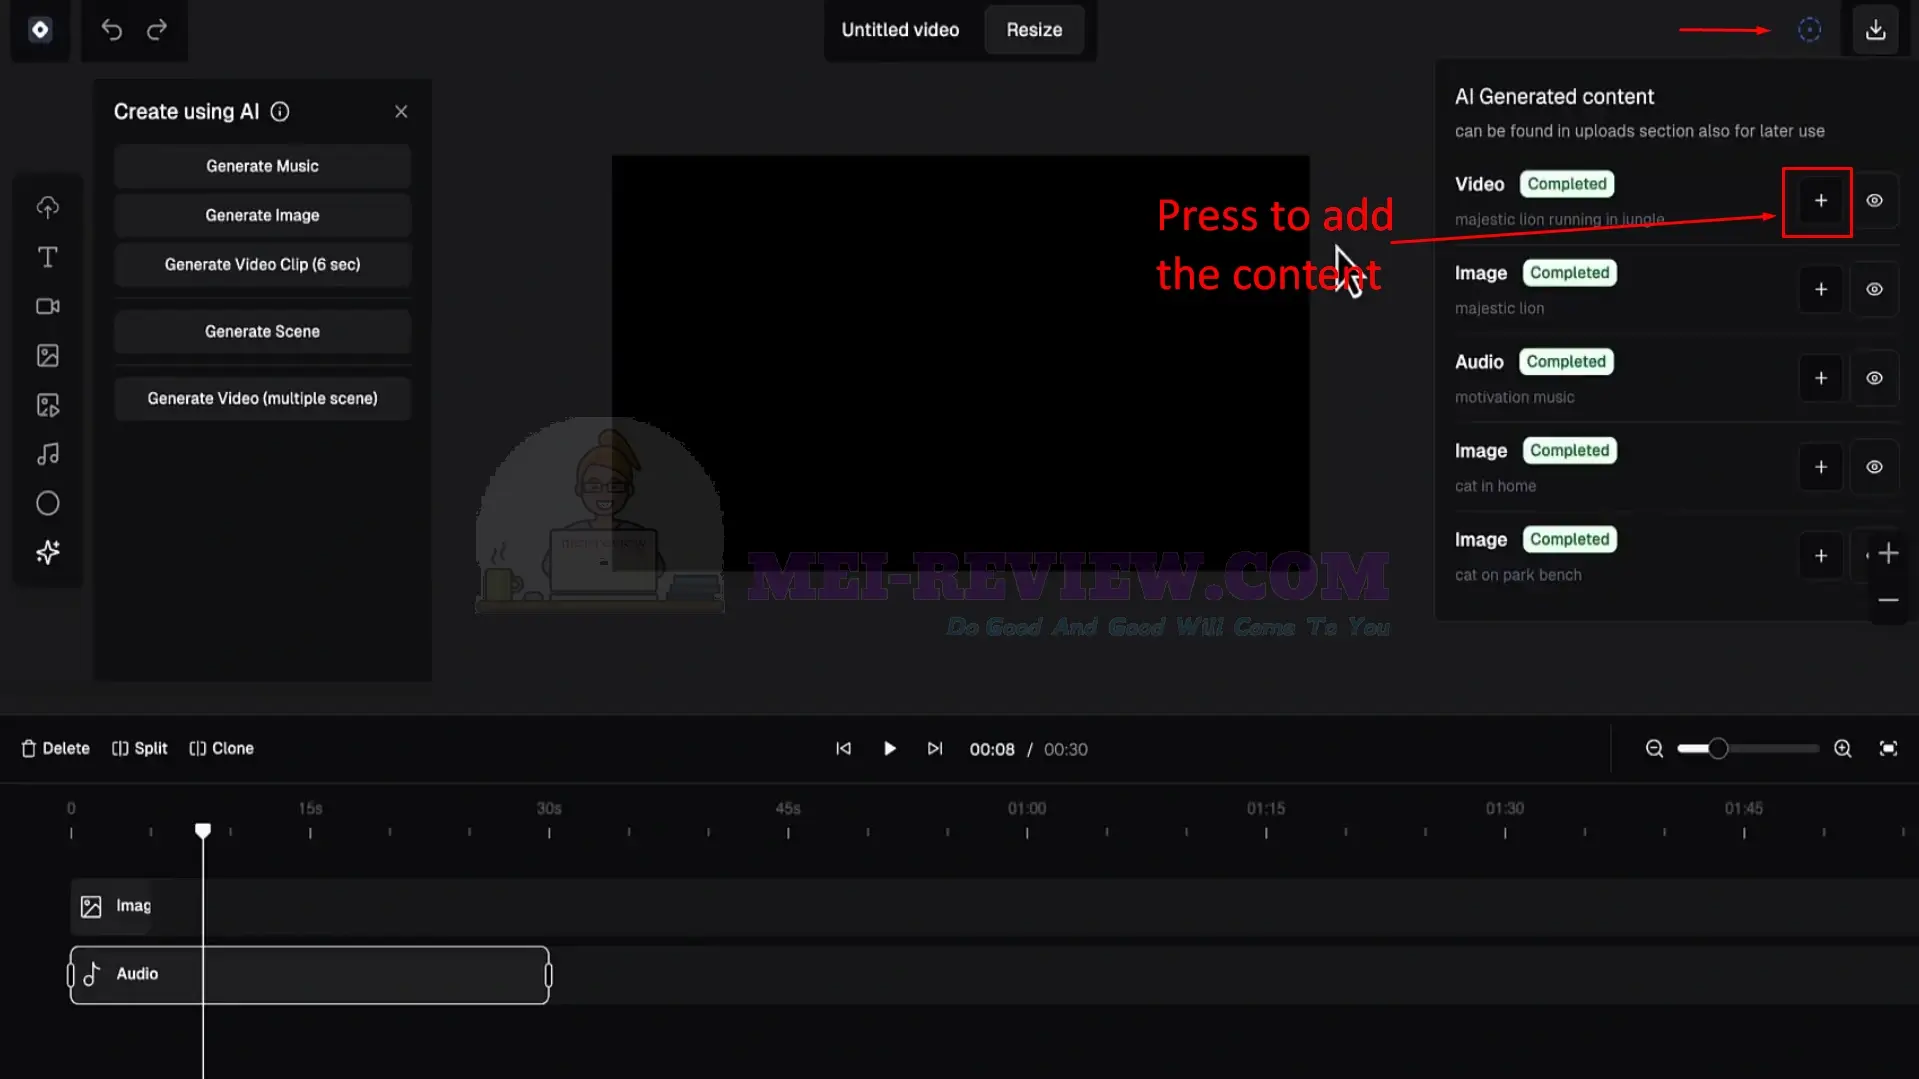Click Generate Image button
The width and height of the screenshot is (1919, 1079).
point(262,215)
